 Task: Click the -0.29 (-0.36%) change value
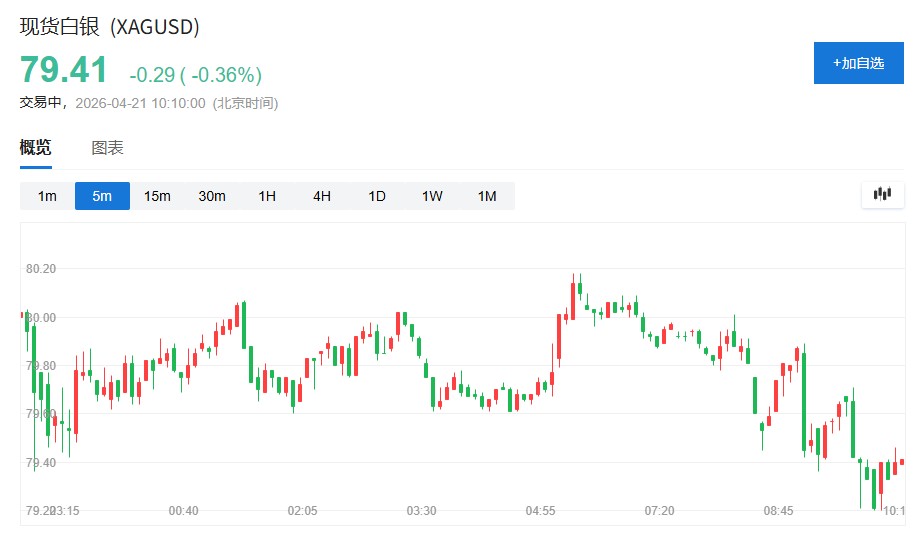tap(195, 75)
